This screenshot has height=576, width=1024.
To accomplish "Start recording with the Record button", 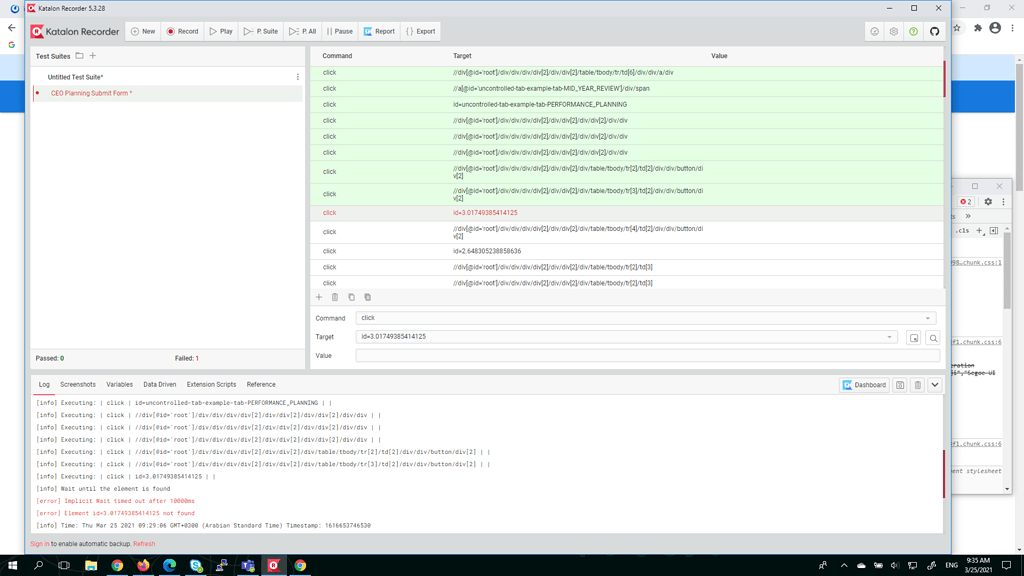I will click(x=182, y=31).
